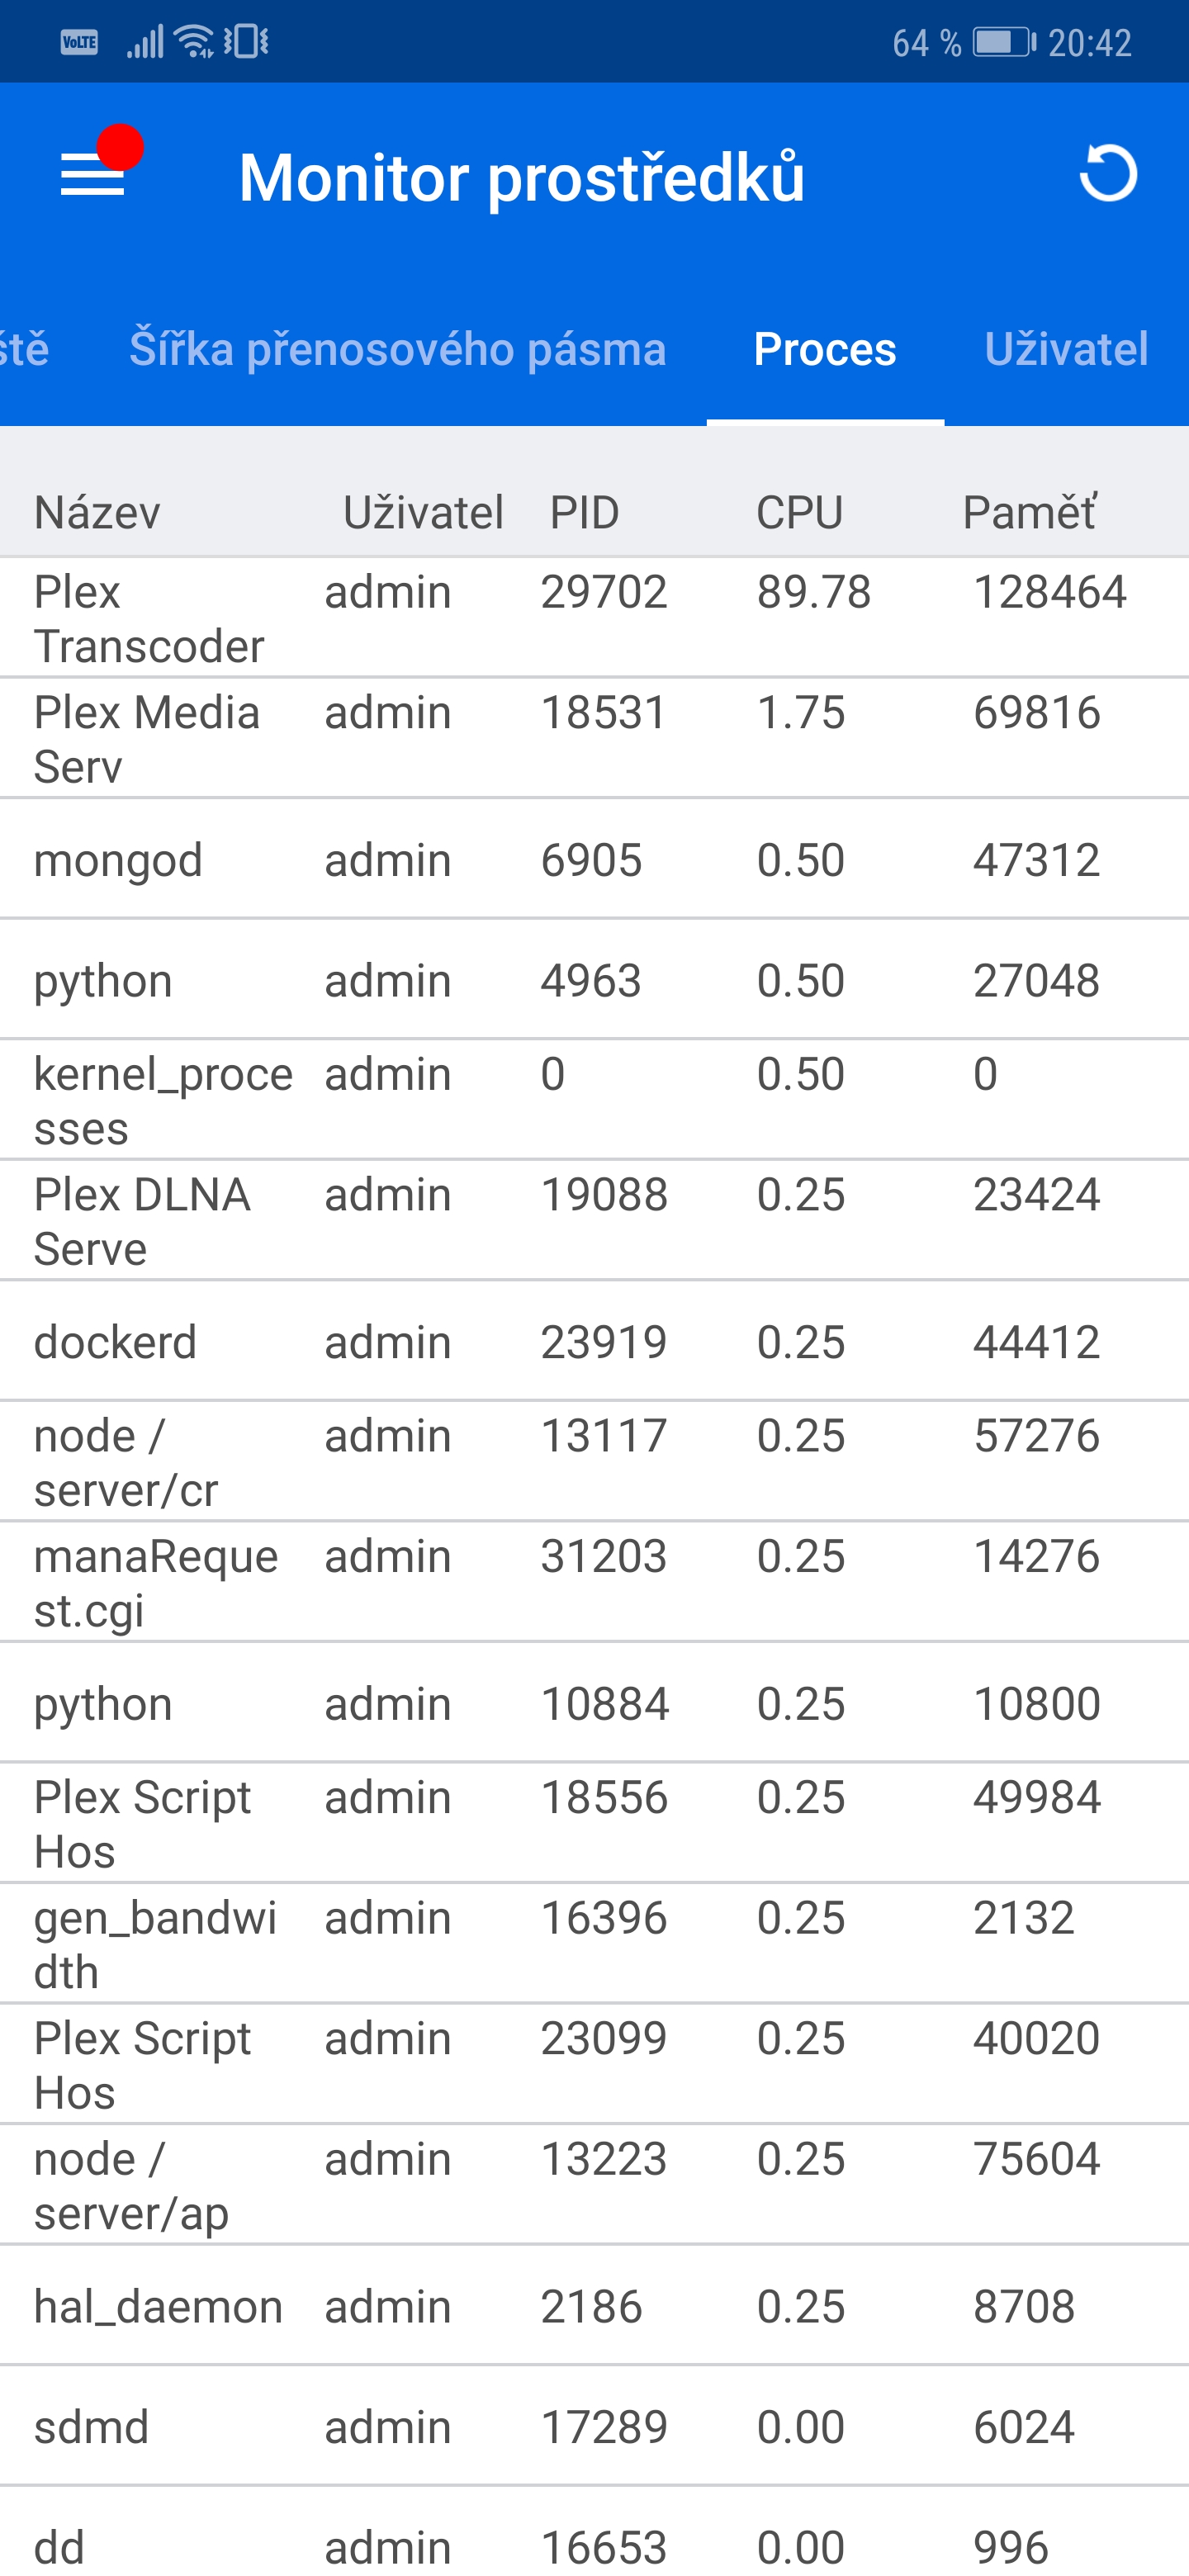Tap the cellular signal strength icon
Image resolution: width=1189 pixels, height=2576 pixels.
[145, 42]
